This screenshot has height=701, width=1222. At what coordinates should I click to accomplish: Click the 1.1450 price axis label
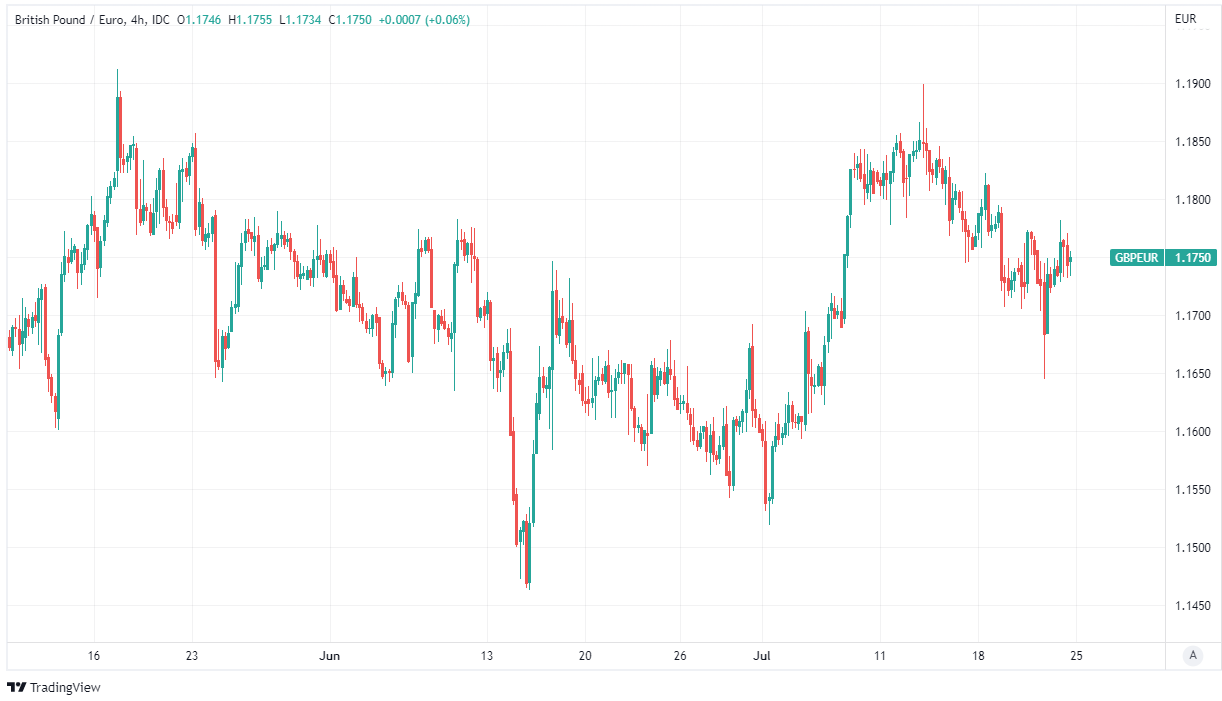click(x=1190, y=606)
